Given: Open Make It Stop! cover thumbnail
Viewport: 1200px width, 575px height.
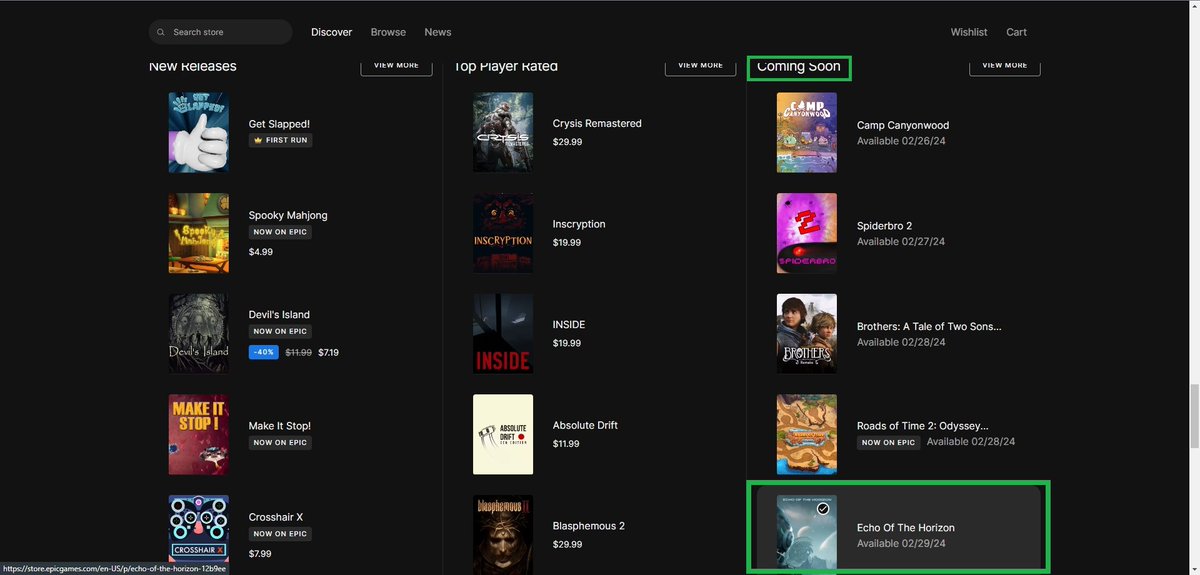Looking at the screenshot, I should [x=199, y=434].
